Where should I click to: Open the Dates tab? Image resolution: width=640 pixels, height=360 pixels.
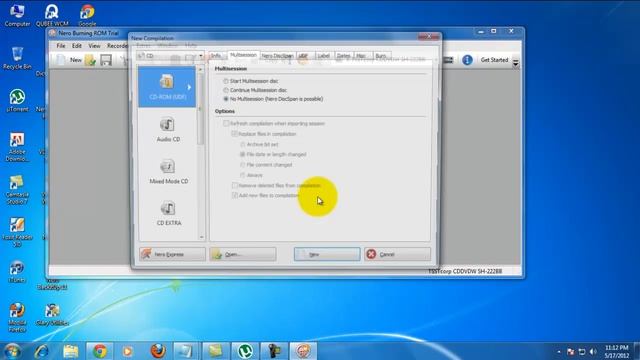coord(344,56)
